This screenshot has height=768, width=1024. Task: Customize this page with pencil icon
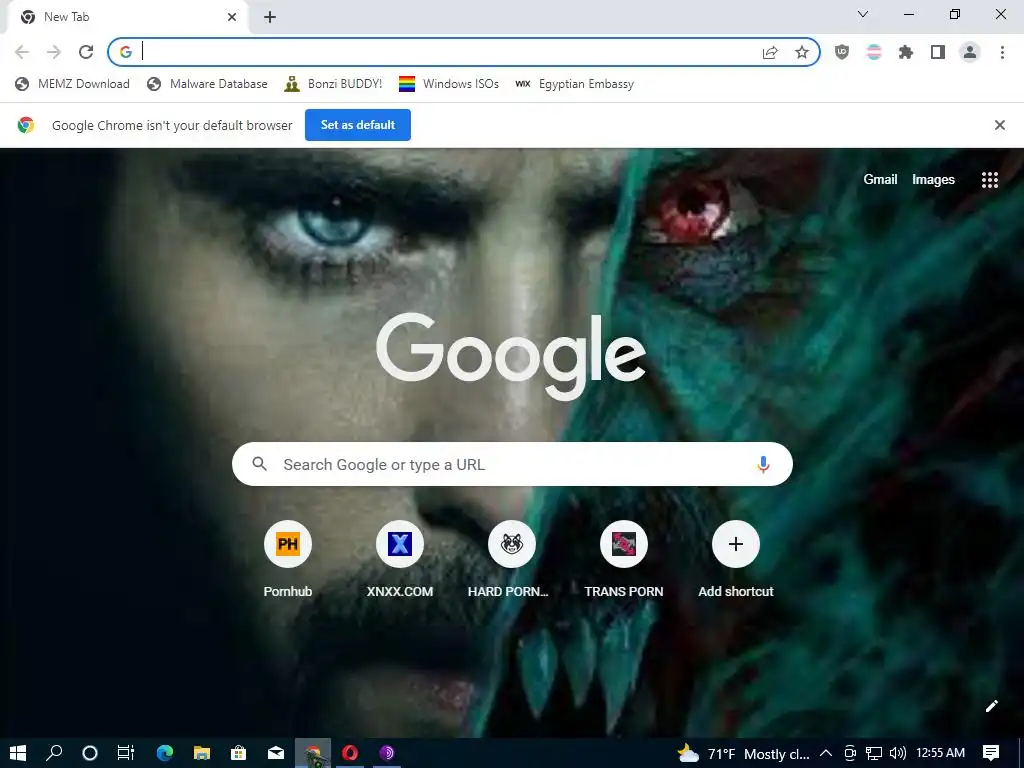click(x=991, y=706)
